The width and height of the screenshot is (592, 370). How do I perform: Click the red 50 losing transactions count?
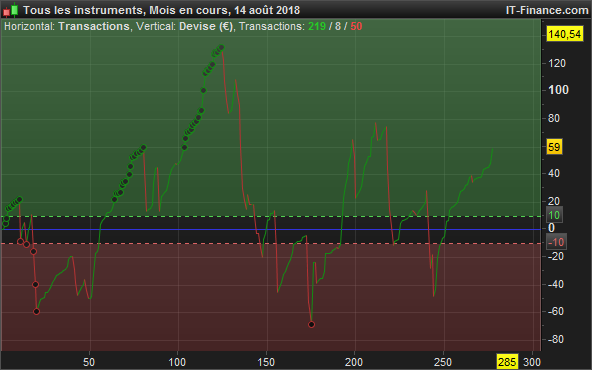click(356, 26)
